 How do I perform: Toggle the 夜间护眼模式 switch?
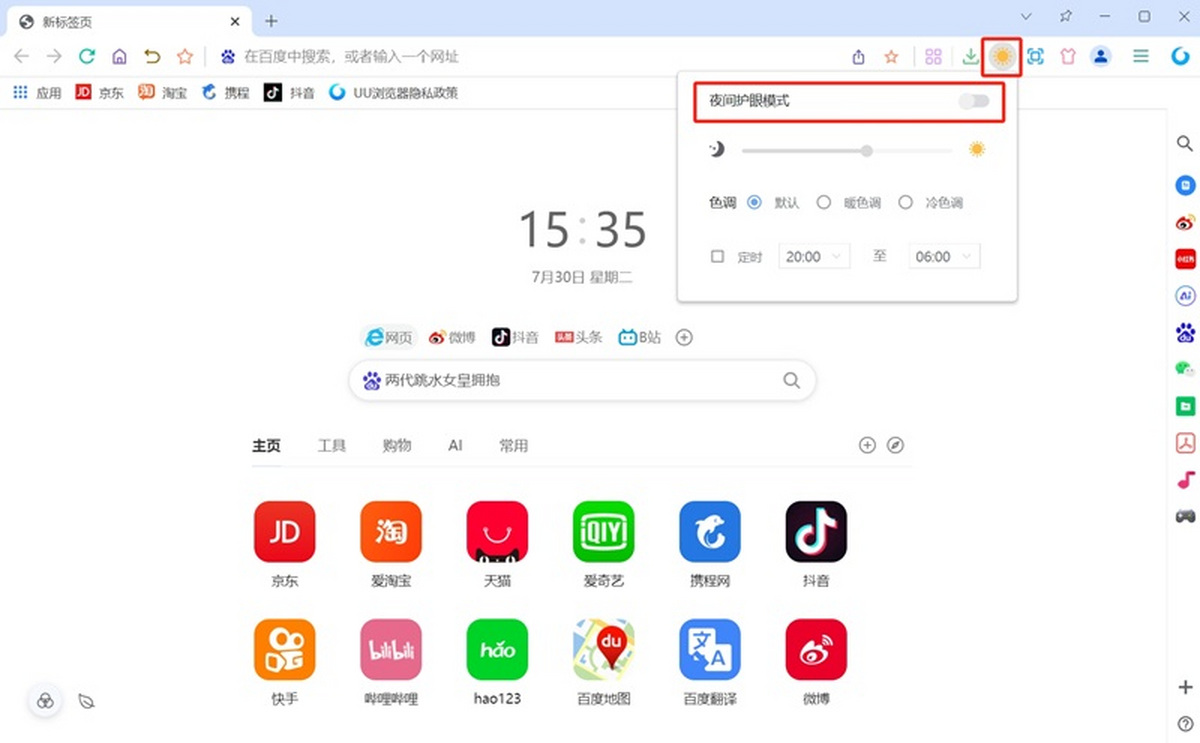[x=973, y=101]
